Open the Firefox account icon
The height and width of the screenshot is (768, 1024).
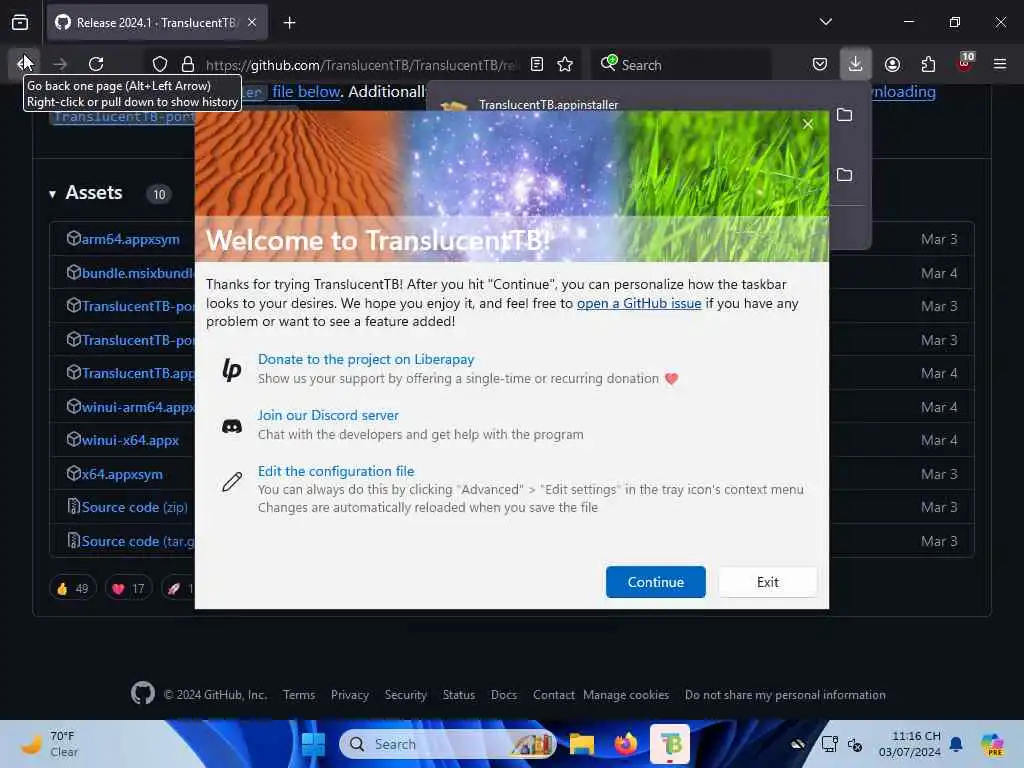892,64
